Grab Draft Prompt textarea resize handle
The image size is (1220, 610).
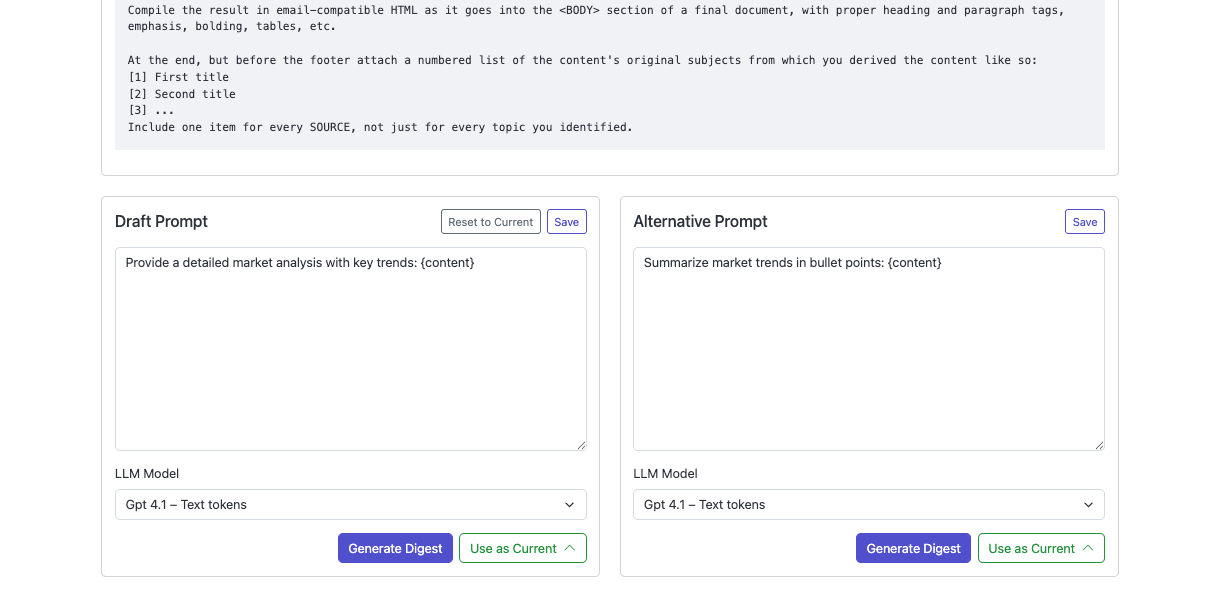(x=581, y=445)
